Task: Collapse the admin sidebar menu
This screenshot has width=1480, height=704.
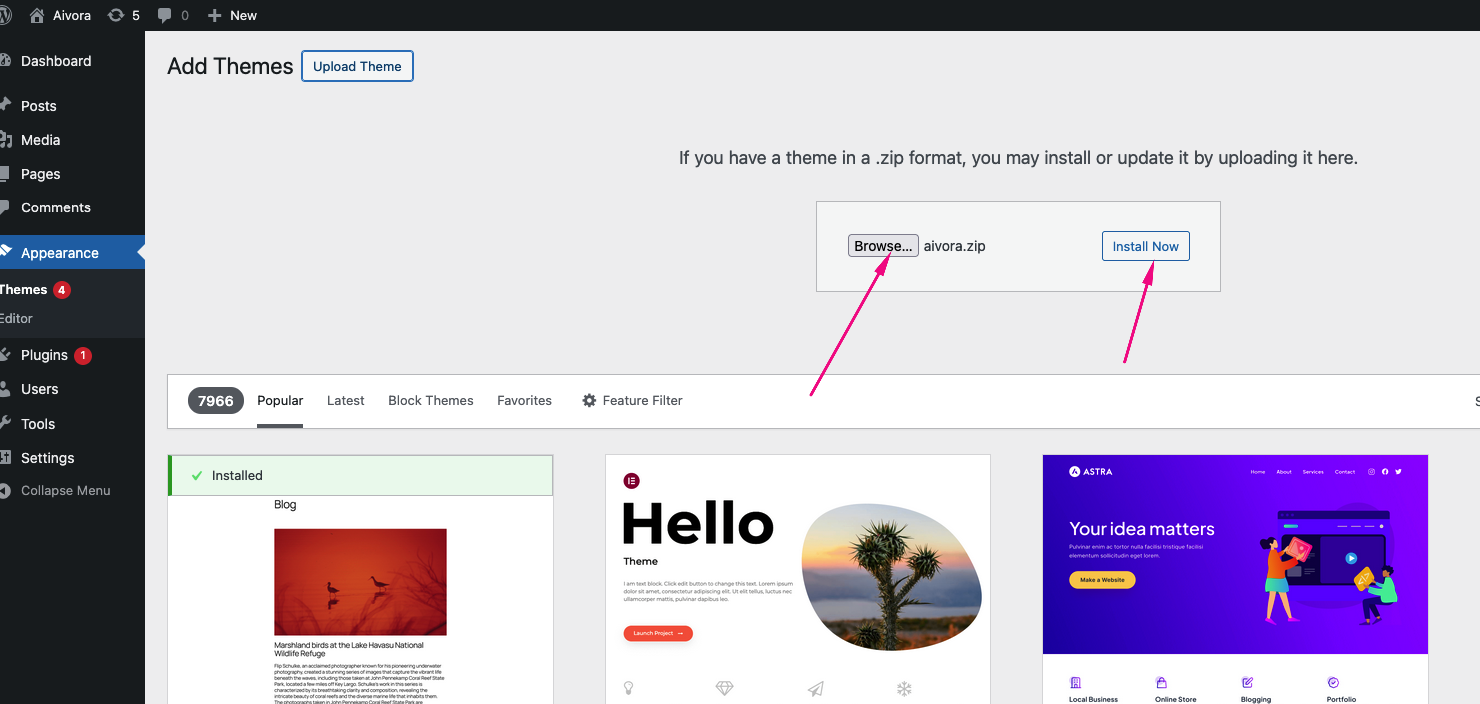Action: [65, 491]
